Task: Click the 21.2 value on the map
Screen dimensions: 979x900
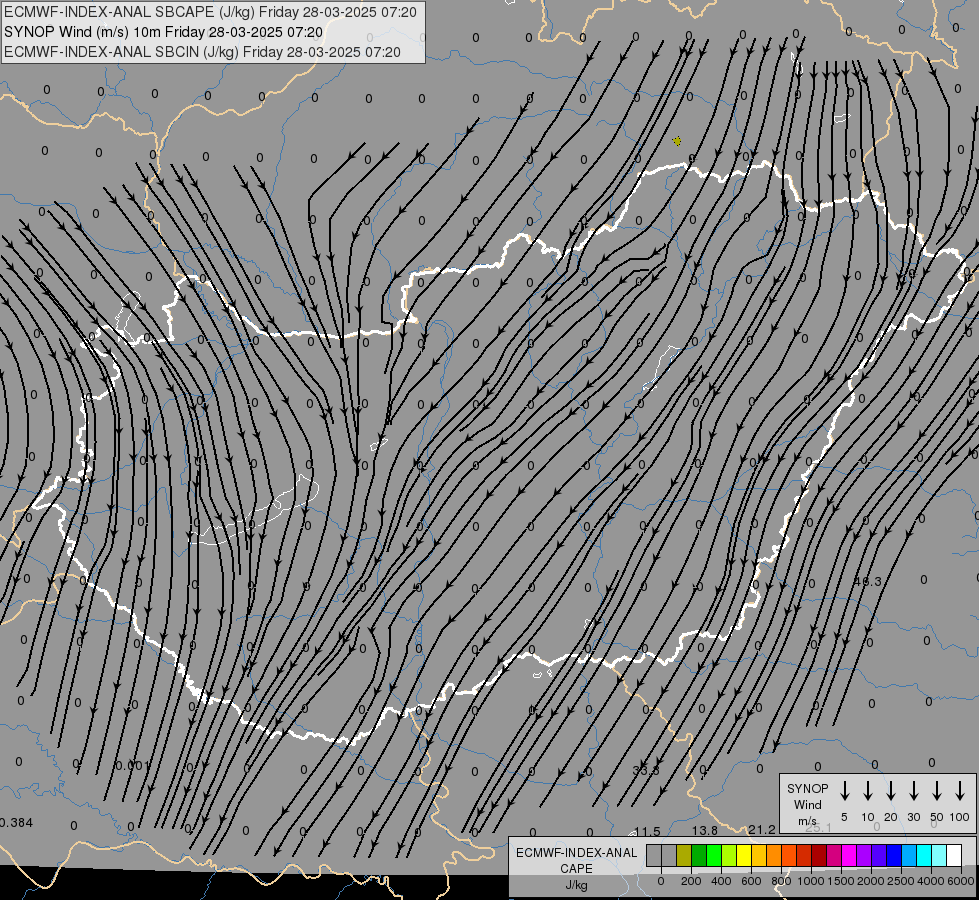Action: (762, 829)
